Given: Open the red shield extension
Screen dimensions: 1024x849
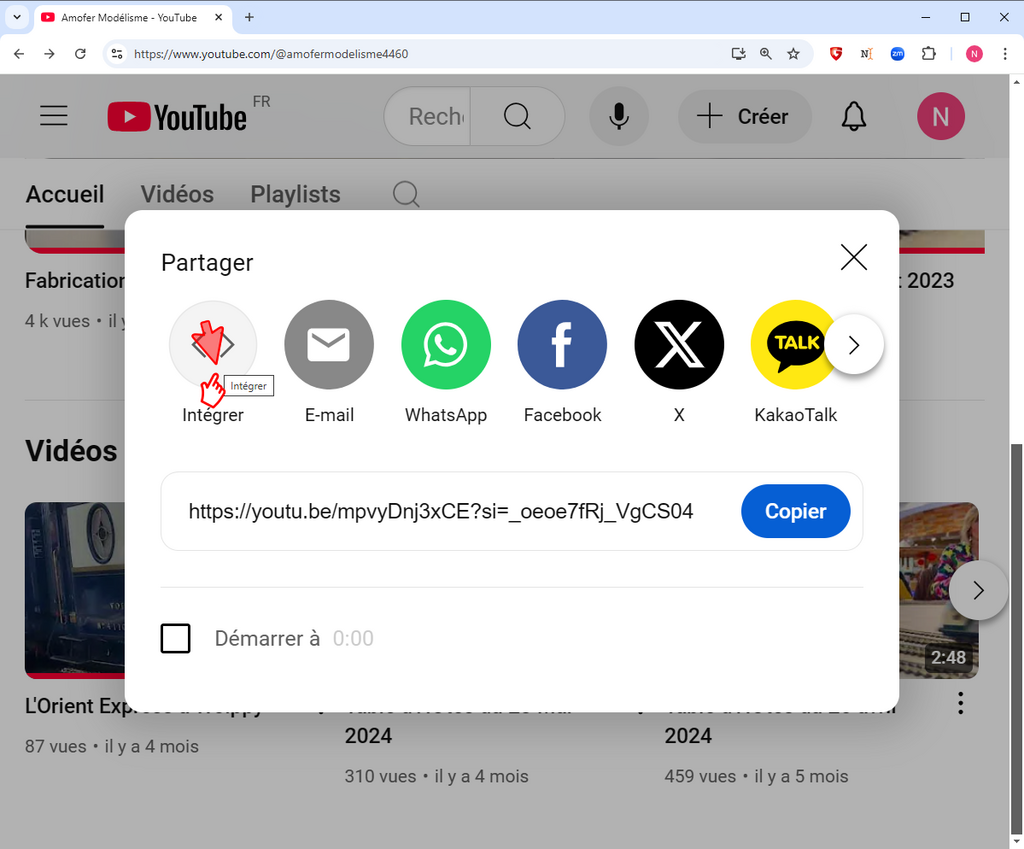Looking at the screenshot, I should pyautogui.click(x=836, y=54).
